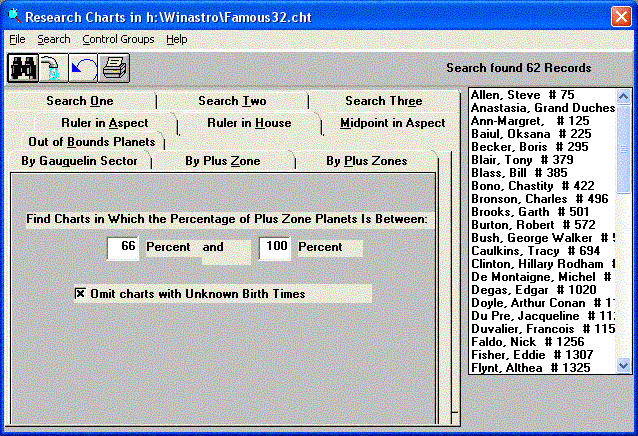The height and width of the screenshot is (436, 638).
Task: Toggle Omit charts with Unknown Birth Times
Action: pyautogui.click(x=81, y=293)
